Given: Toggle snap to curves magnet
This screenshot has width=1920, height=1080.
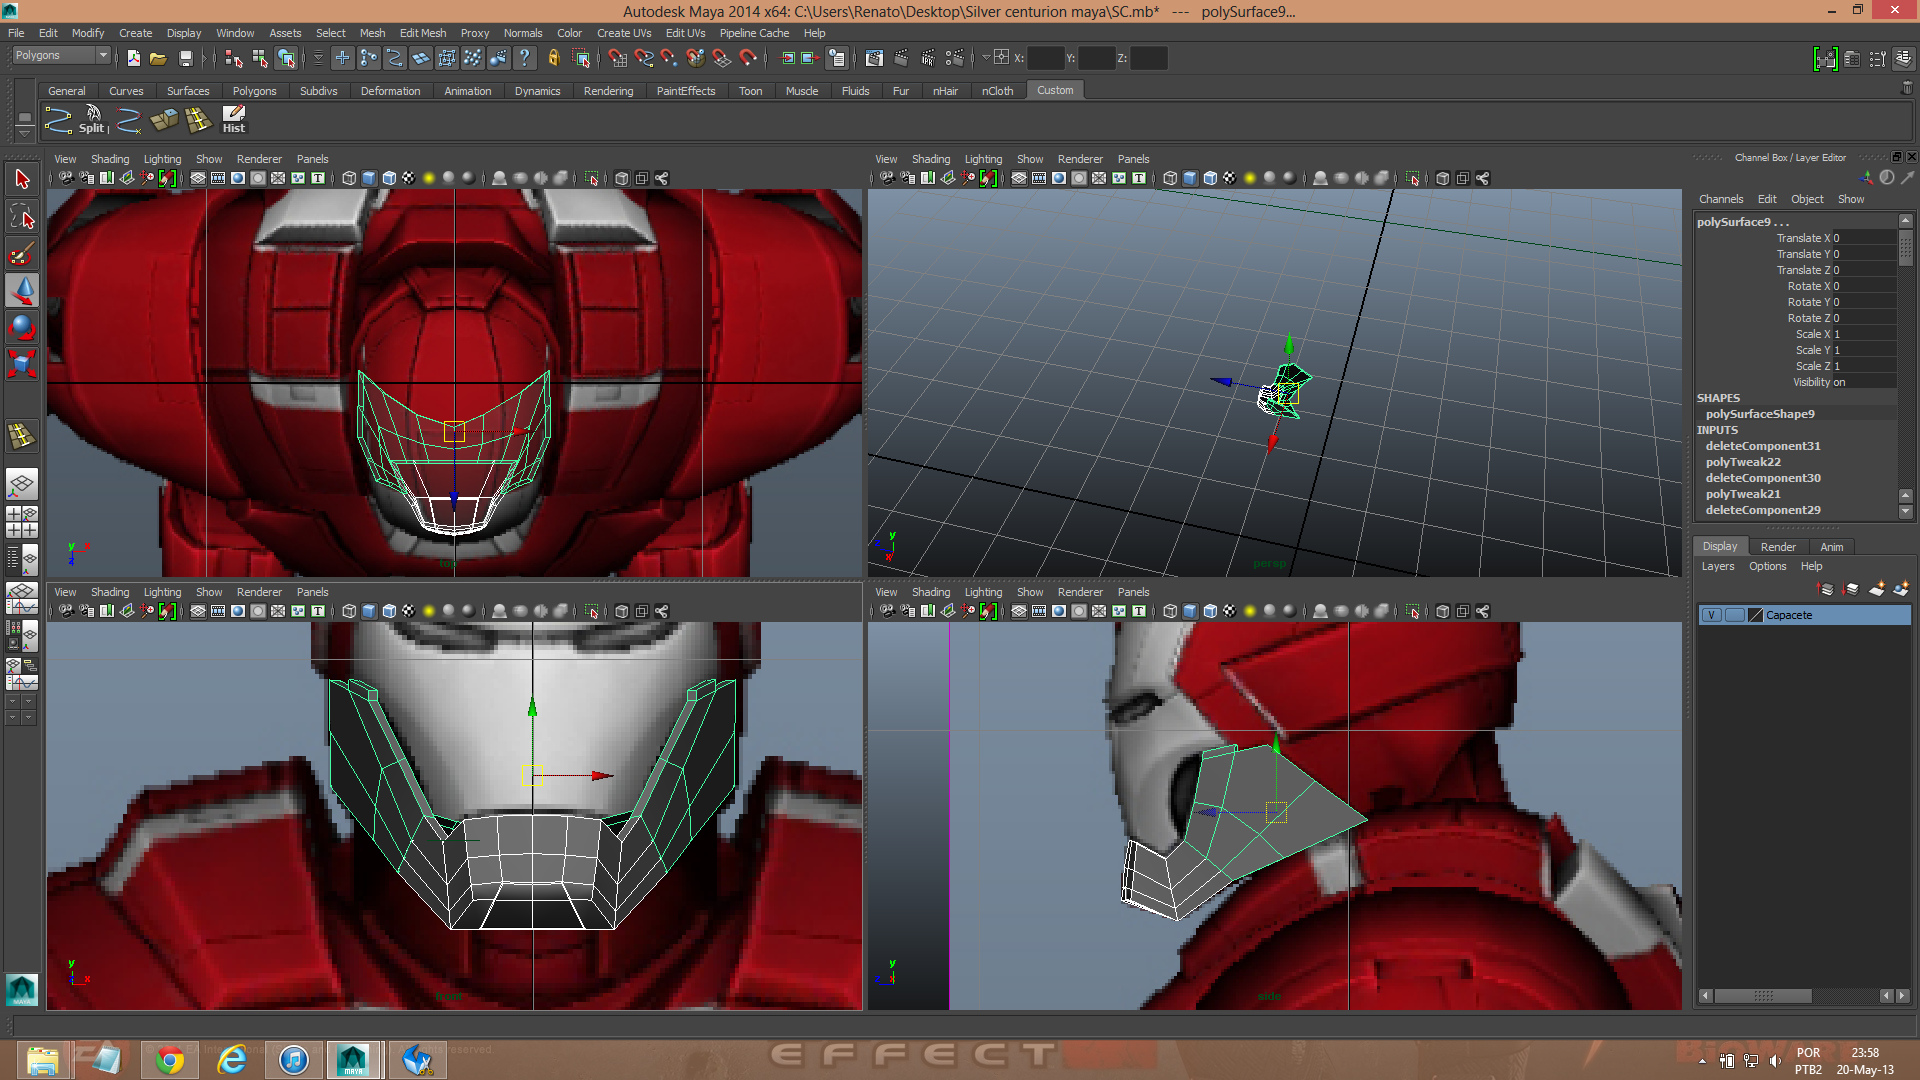Looking at the screenshot, I should 644,58.
